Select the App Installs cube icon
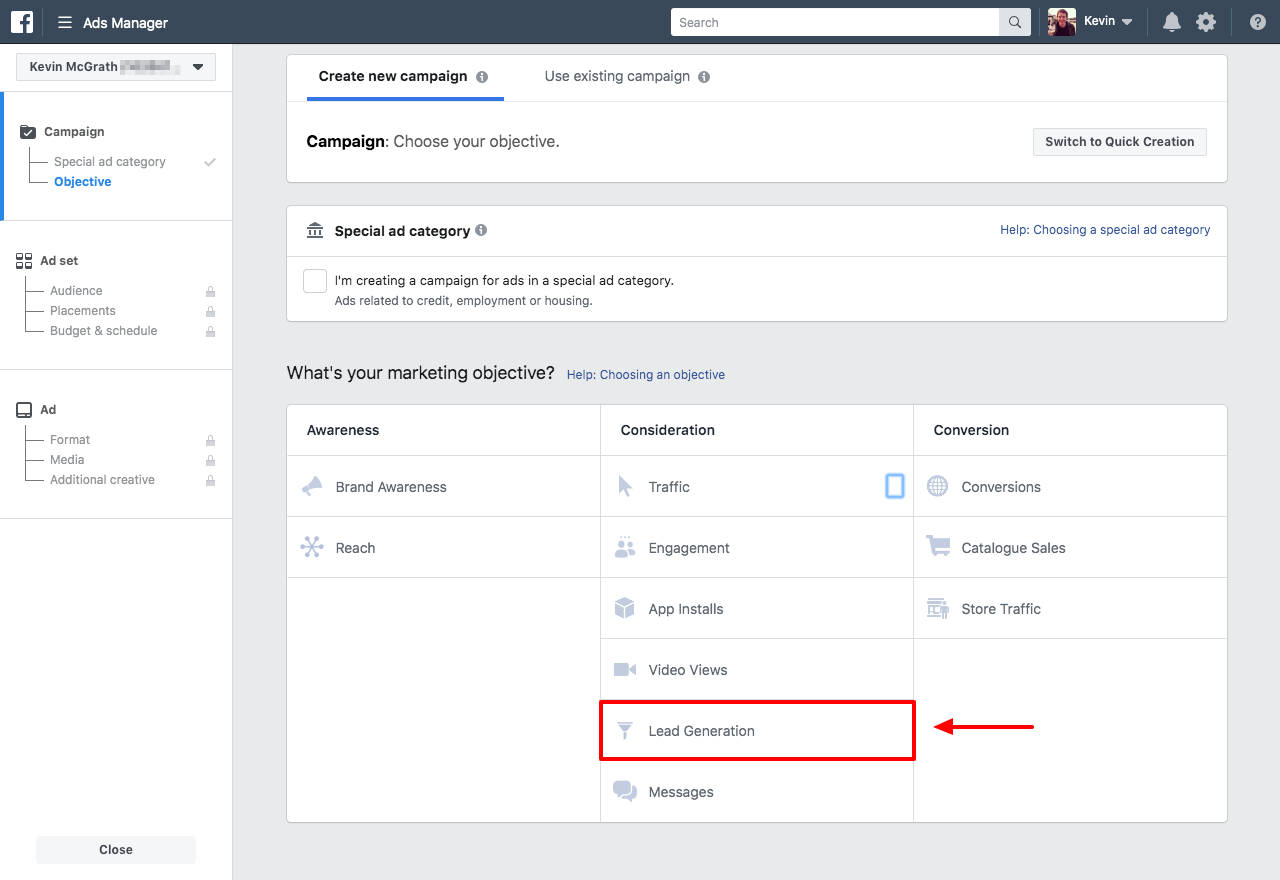The image size is (1280, 880). click(x=625, y=608)
